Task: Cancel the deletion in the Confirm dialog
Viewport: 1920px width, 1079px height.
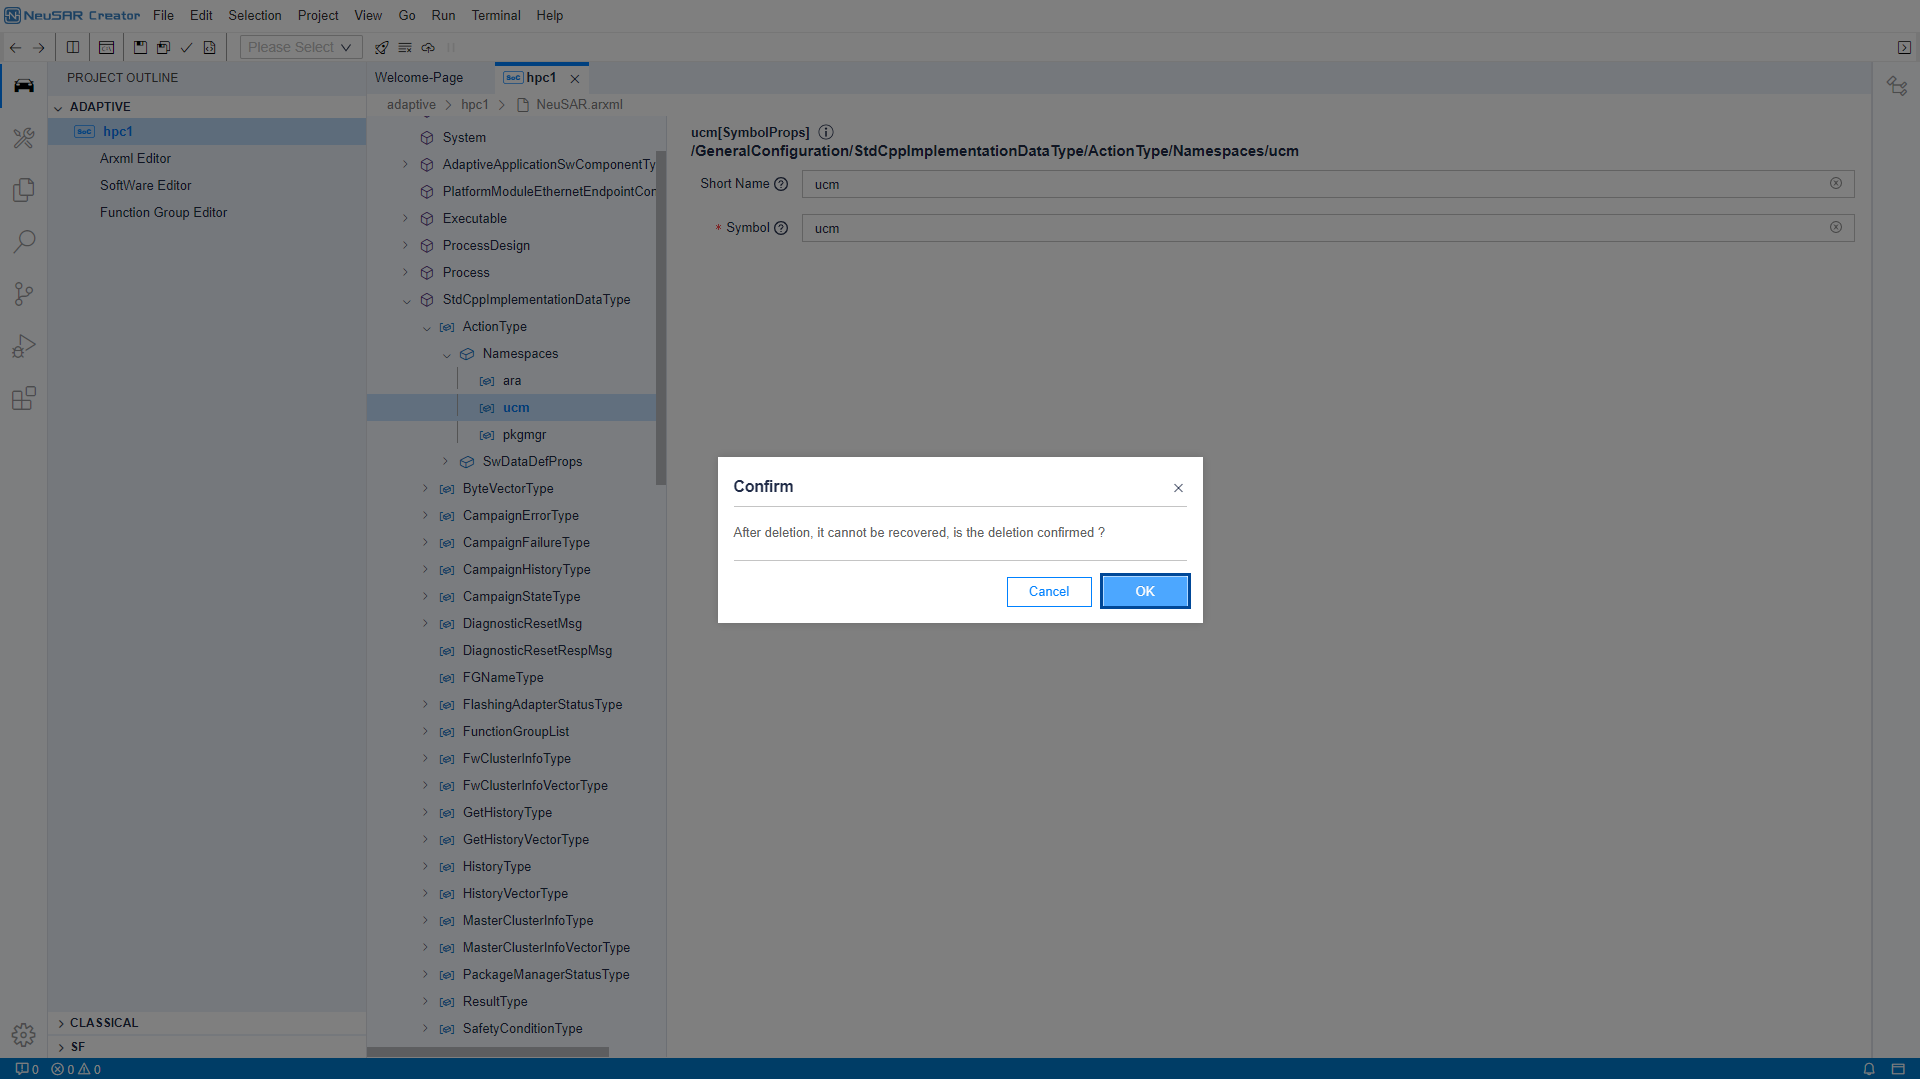Action: point(1048,591)
